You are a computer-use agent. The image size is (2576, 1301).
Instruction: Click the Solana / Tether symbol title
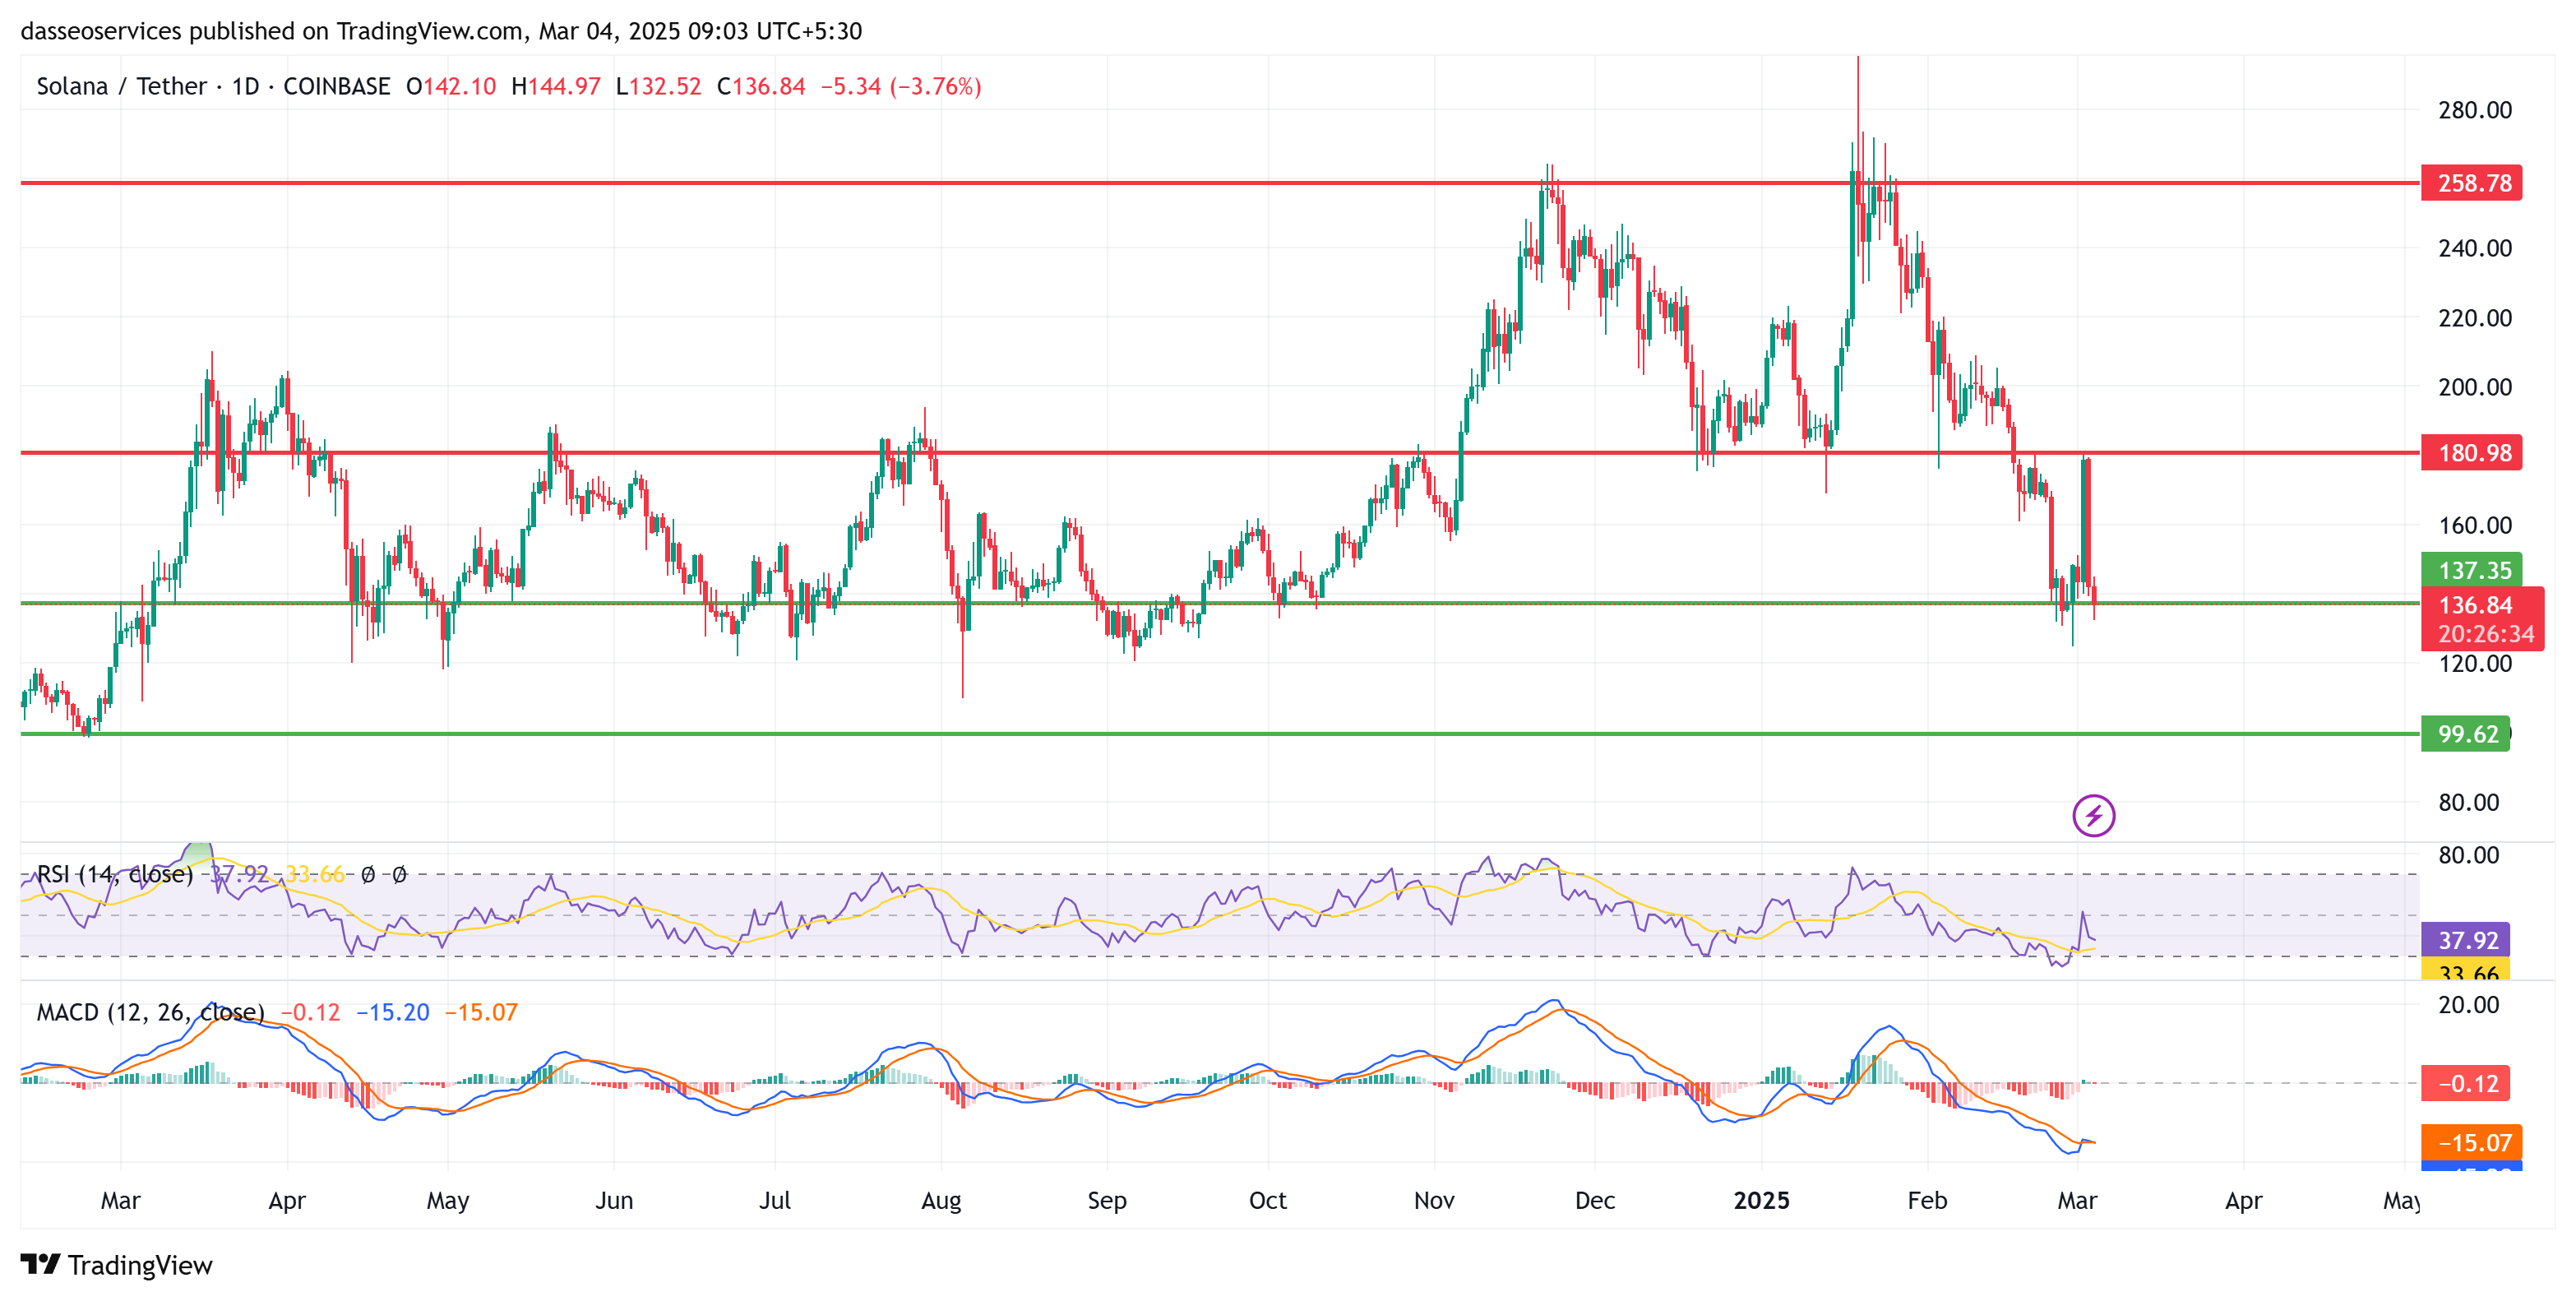(x=122, y=86)
